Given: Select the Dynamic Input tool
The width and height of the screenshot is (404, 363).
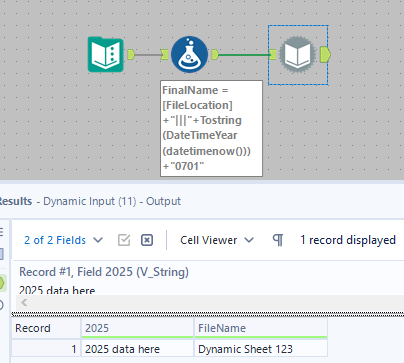Looking at the screenshot, I should coord(297,54).
